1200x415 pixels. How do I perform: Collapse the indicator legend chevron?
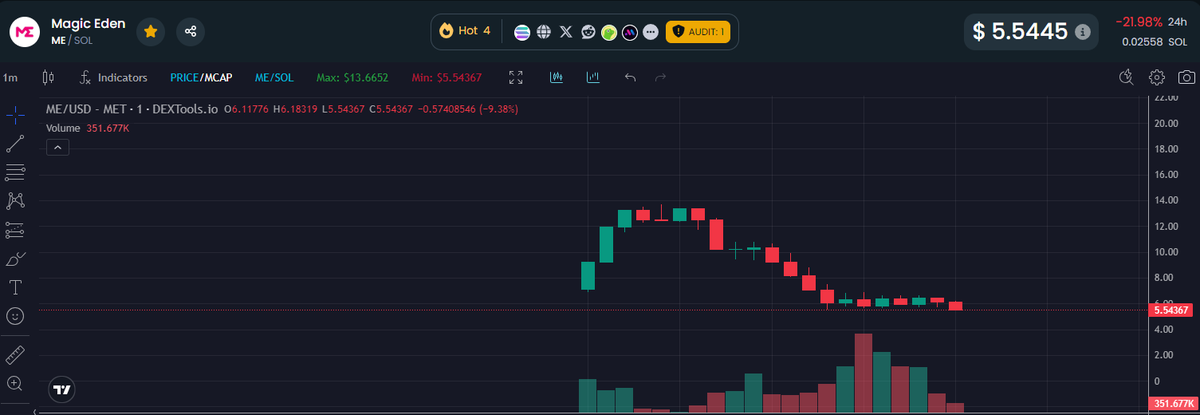tap(58, 147)
